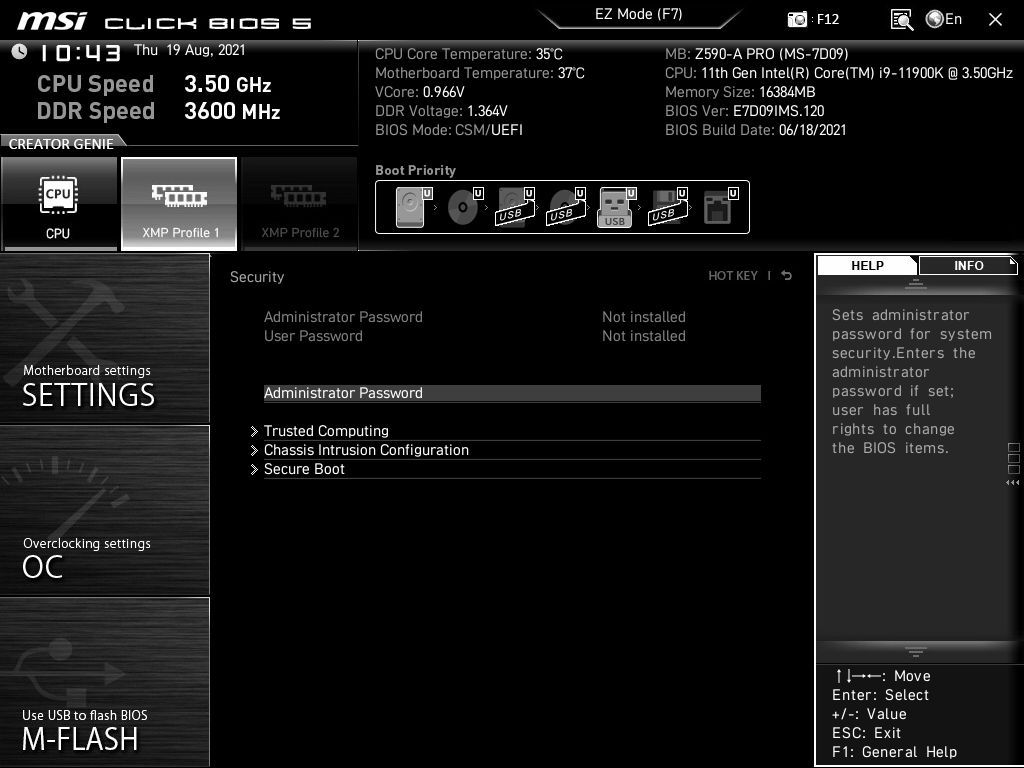The image size is (1024, 768).
Task: Toggle XMP Profile 1
Action: pyautogui.click(x=179, y=204)
